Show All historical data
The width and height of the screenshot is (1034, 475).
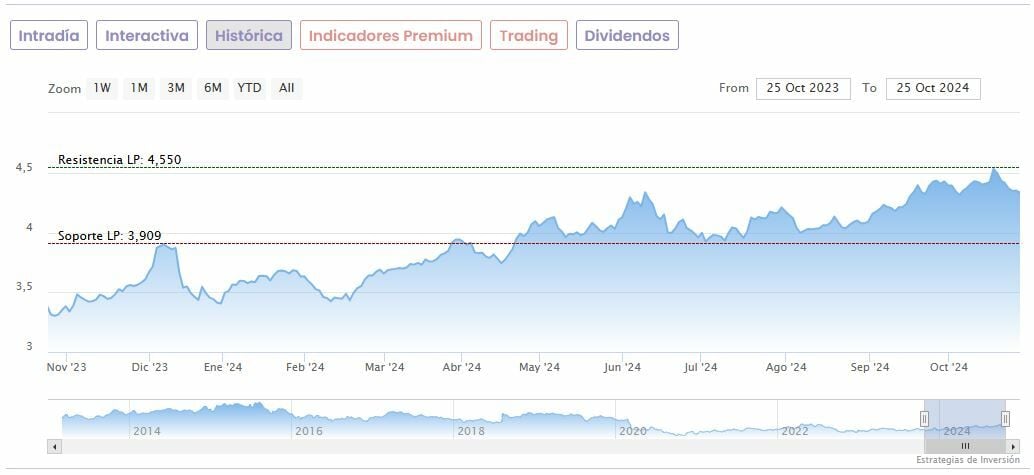pyautogui.click(x=286, y=88)
